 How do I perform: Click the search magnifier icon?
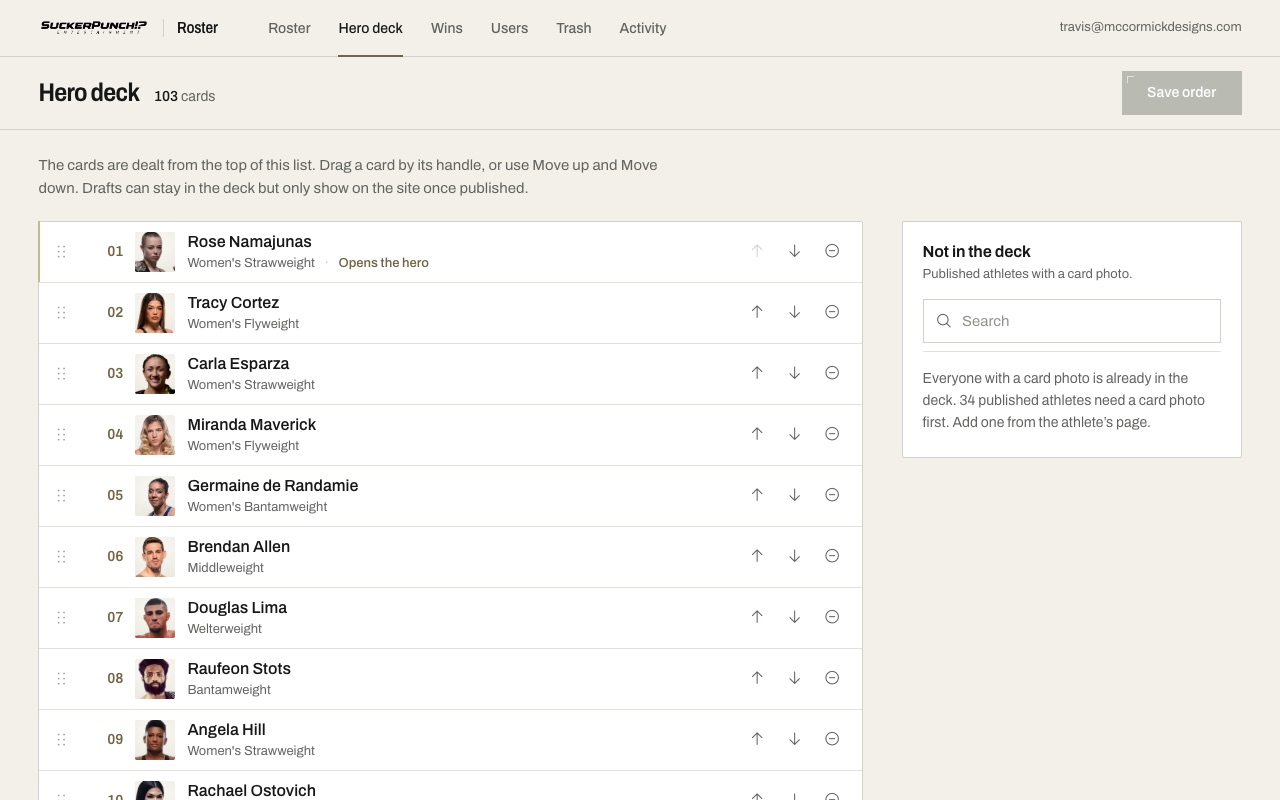tap(943, 321)
